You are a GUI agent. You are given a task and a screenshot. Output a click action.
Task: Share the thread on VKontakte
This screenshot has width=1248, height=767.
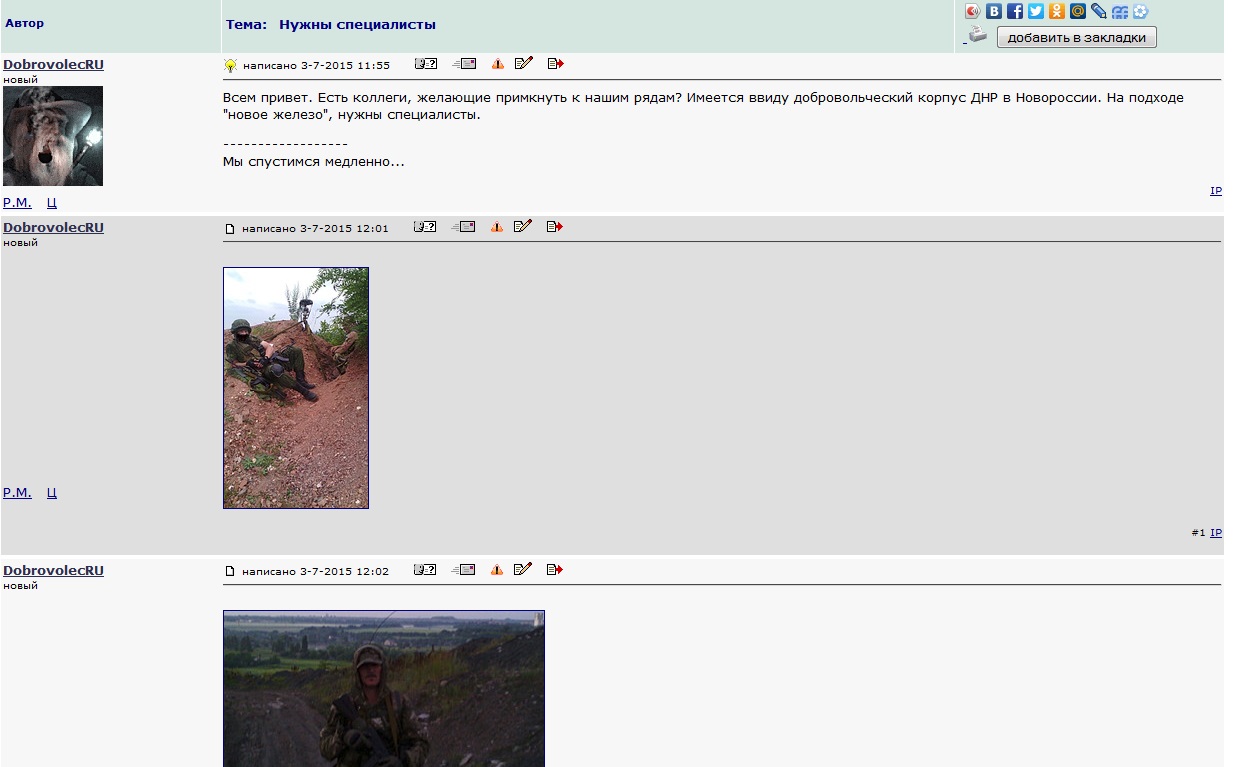tap(994, 12)
